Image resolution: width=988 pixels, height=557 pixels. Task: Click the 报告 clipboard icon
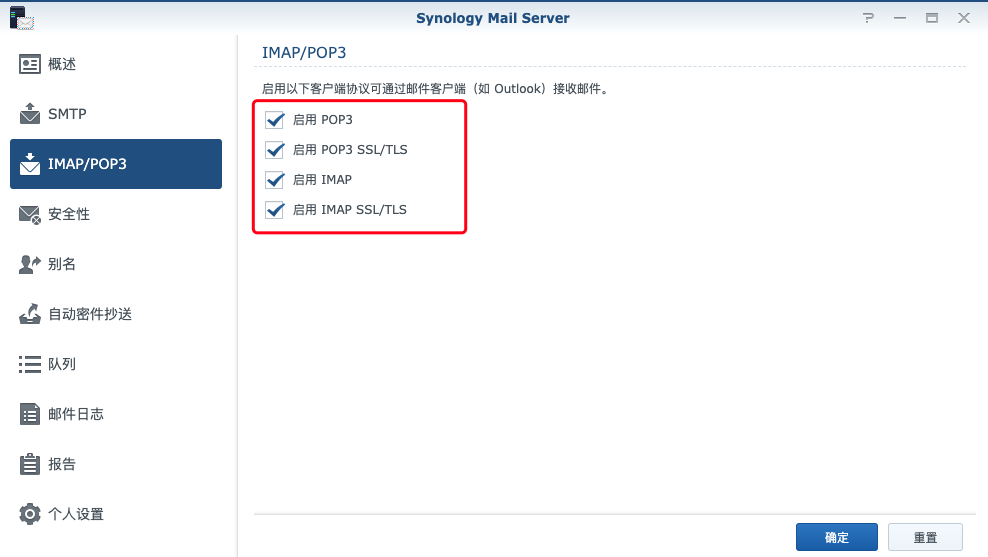click(30, 464)
